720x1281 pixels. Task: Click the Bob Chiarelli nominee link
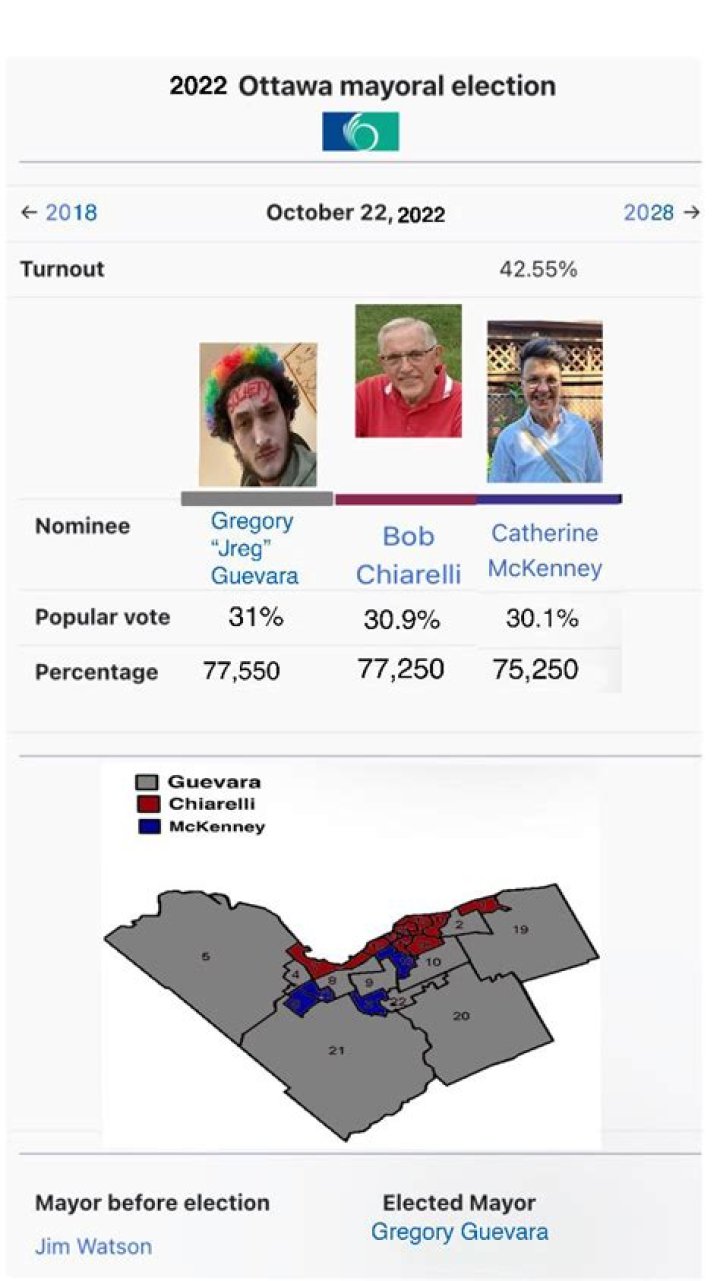[409, 556]
